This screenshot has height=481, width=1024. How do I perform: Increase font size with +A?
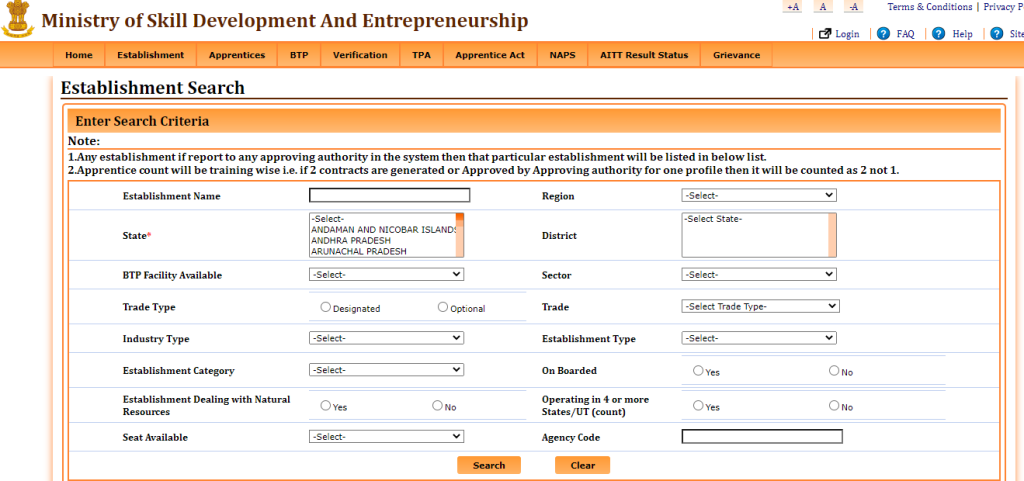click(x=792, y=7)
